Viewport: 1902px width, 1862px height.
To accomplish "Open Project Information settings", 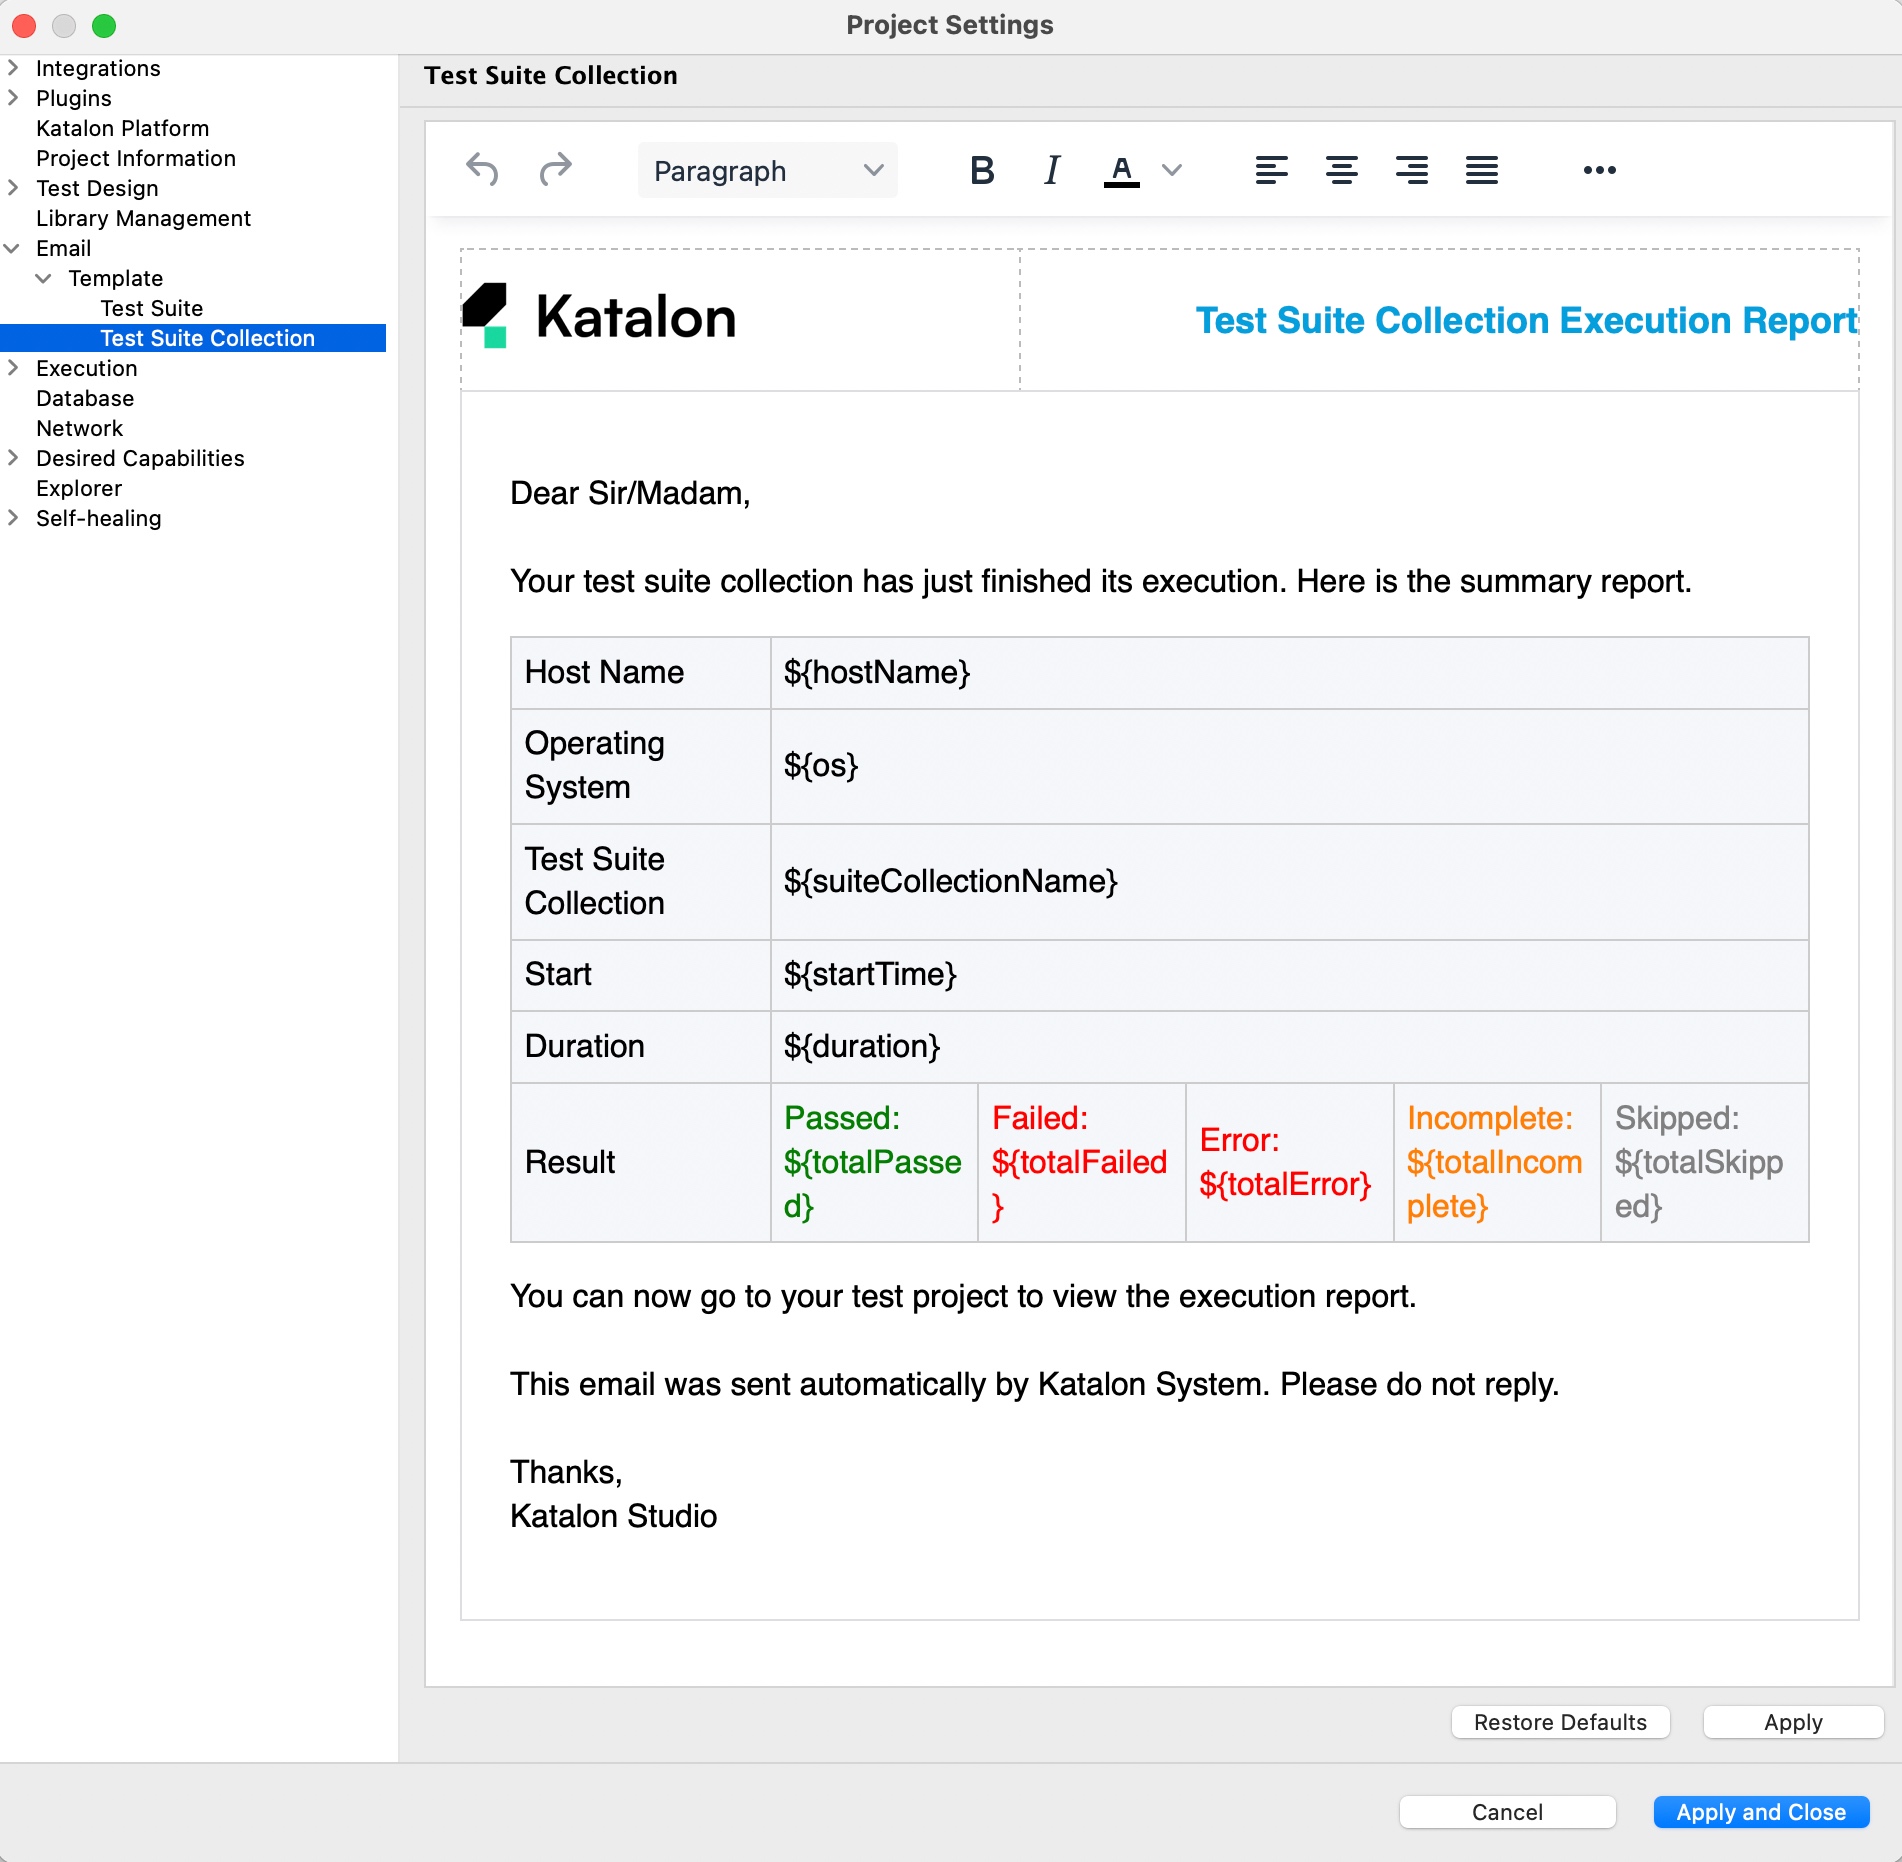I will [x=136, y=158].
